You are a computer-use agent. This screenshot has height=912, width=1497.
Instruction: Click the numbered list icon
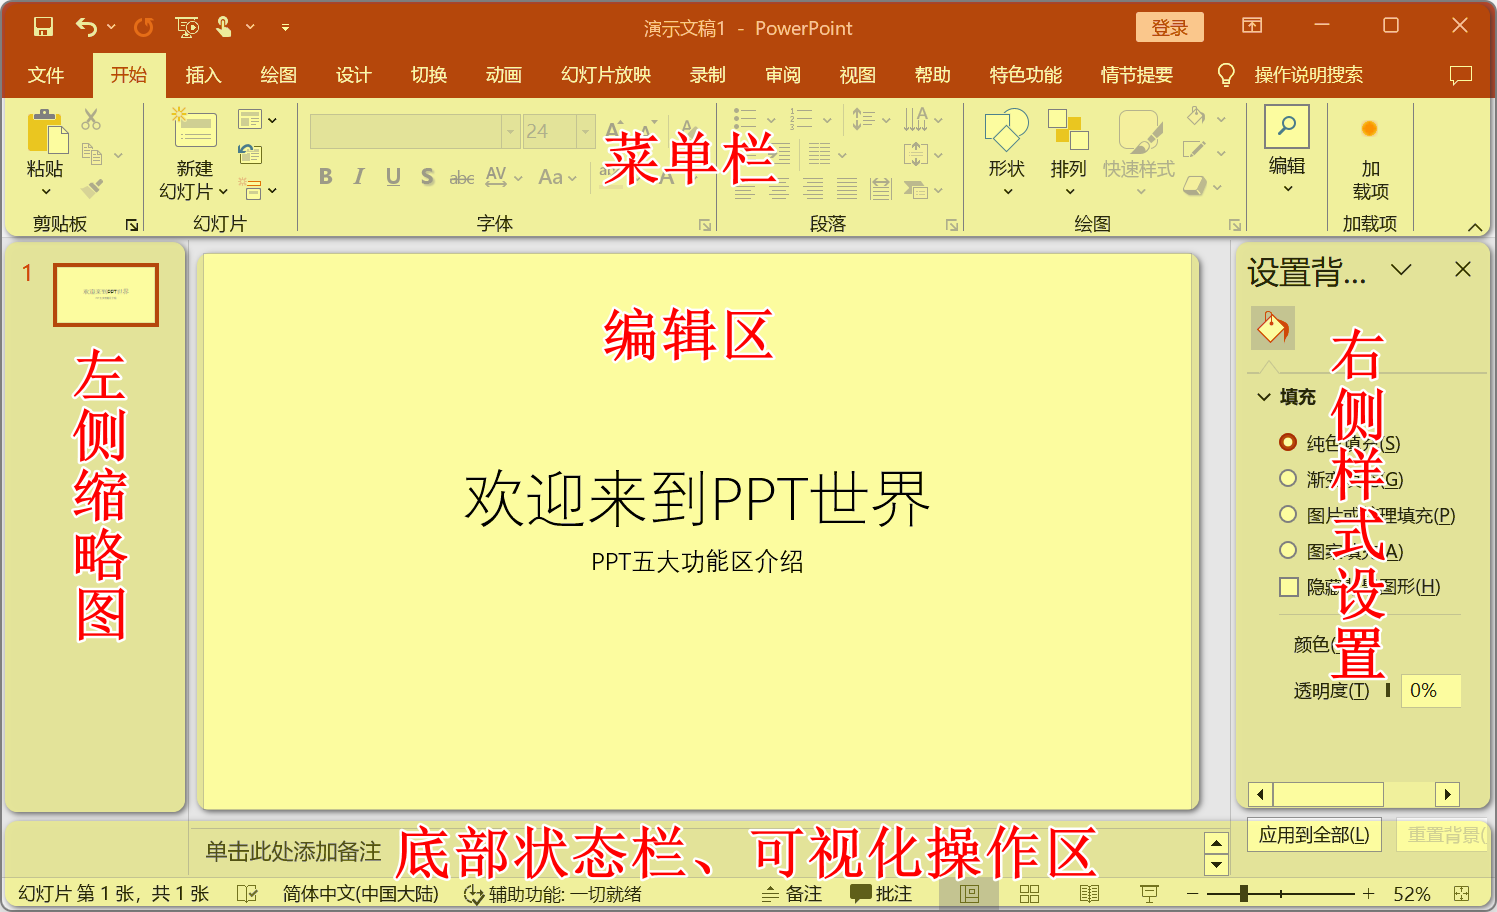tap(801, 119)
